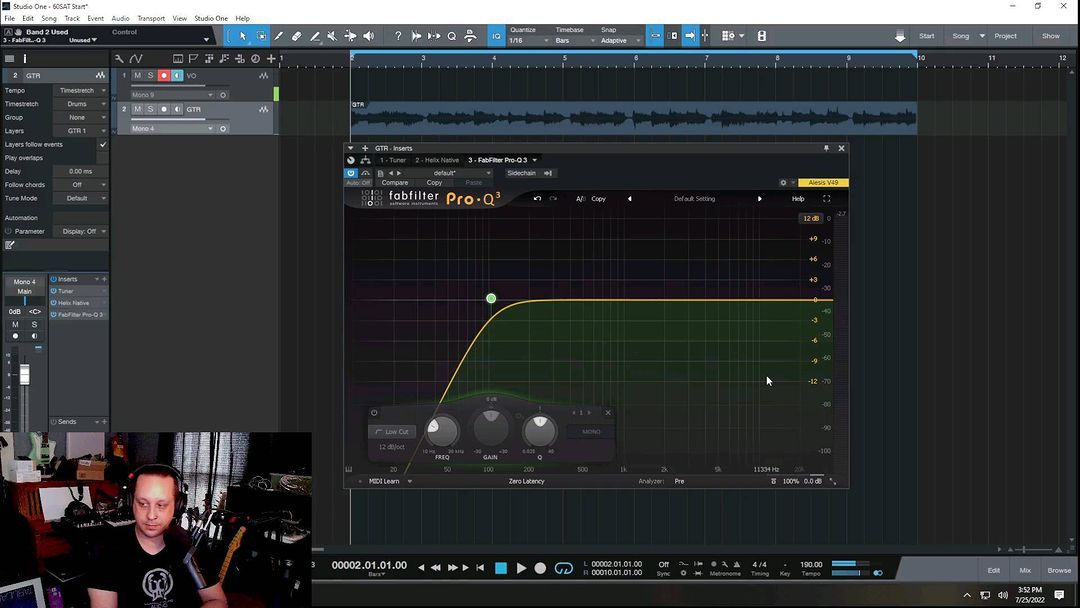Disable record arm on VO track
The height and width of the screenshot is (608, 1080).
(x=164, y=76)
